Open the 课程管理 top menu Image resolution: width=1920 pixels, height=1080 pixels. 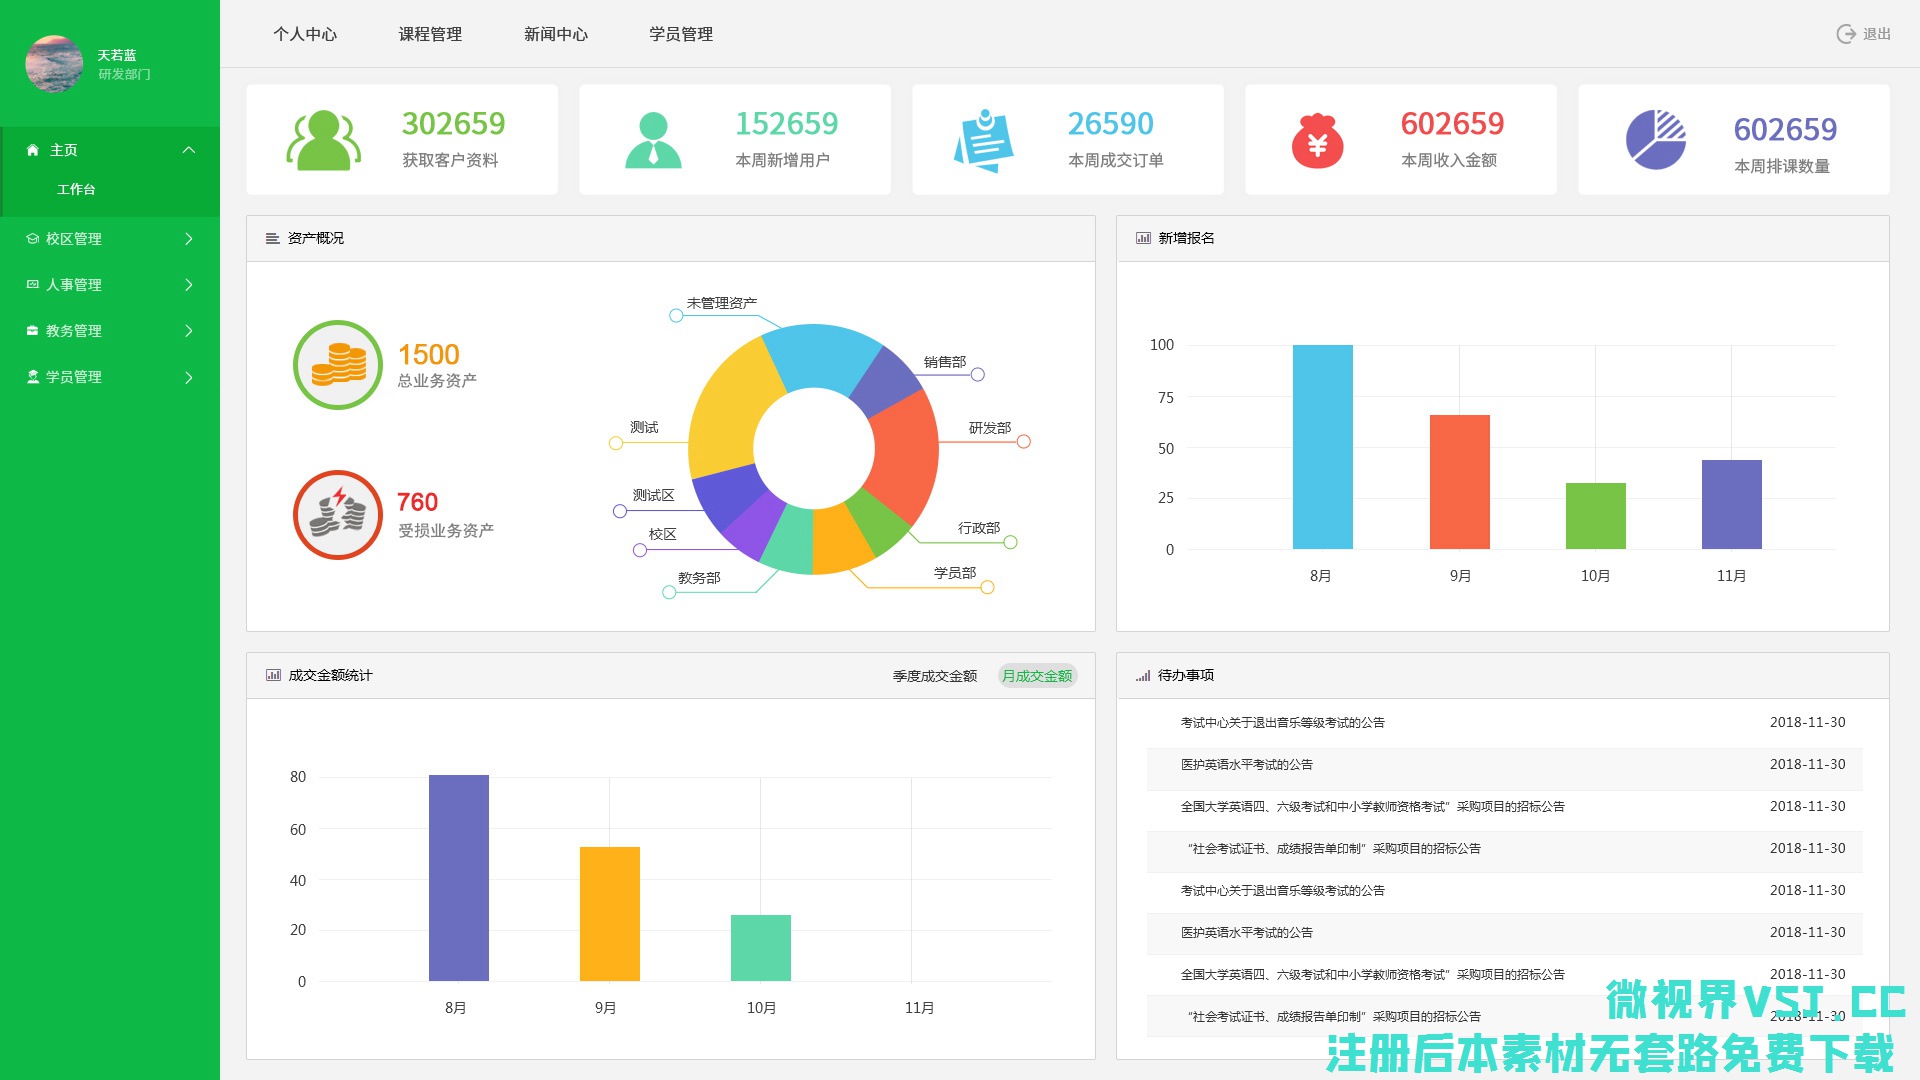click(430, 34)
